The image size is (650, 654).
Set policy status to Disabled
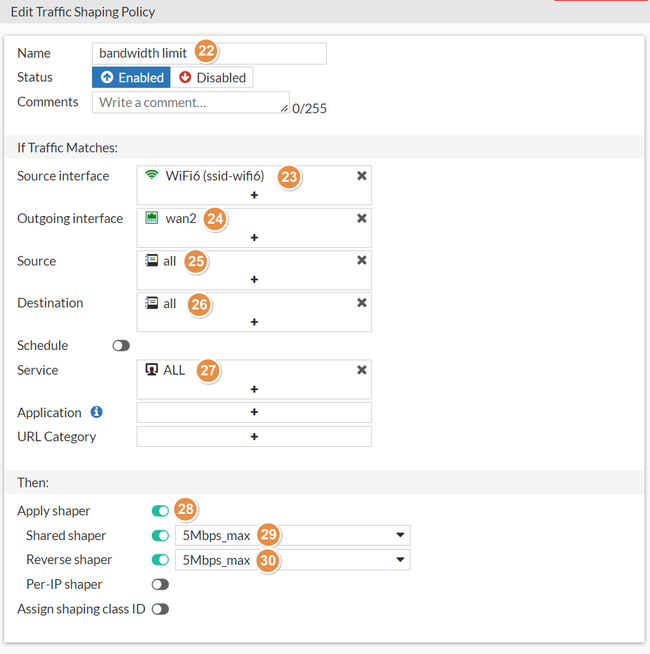(211, 78)
